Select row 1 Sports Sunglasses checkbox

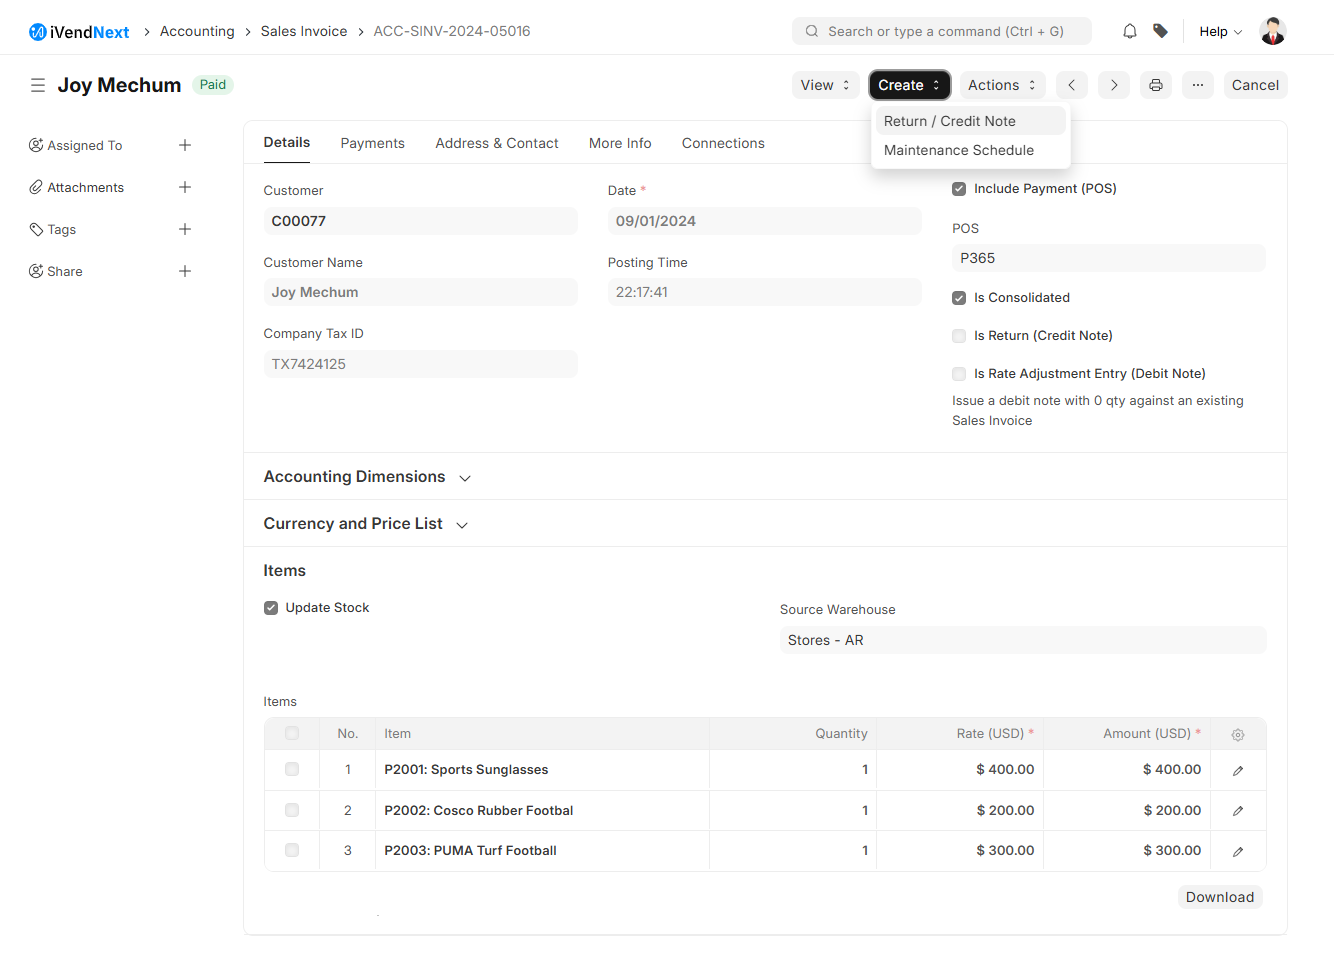pyautogui.click(x=292, y=769)
